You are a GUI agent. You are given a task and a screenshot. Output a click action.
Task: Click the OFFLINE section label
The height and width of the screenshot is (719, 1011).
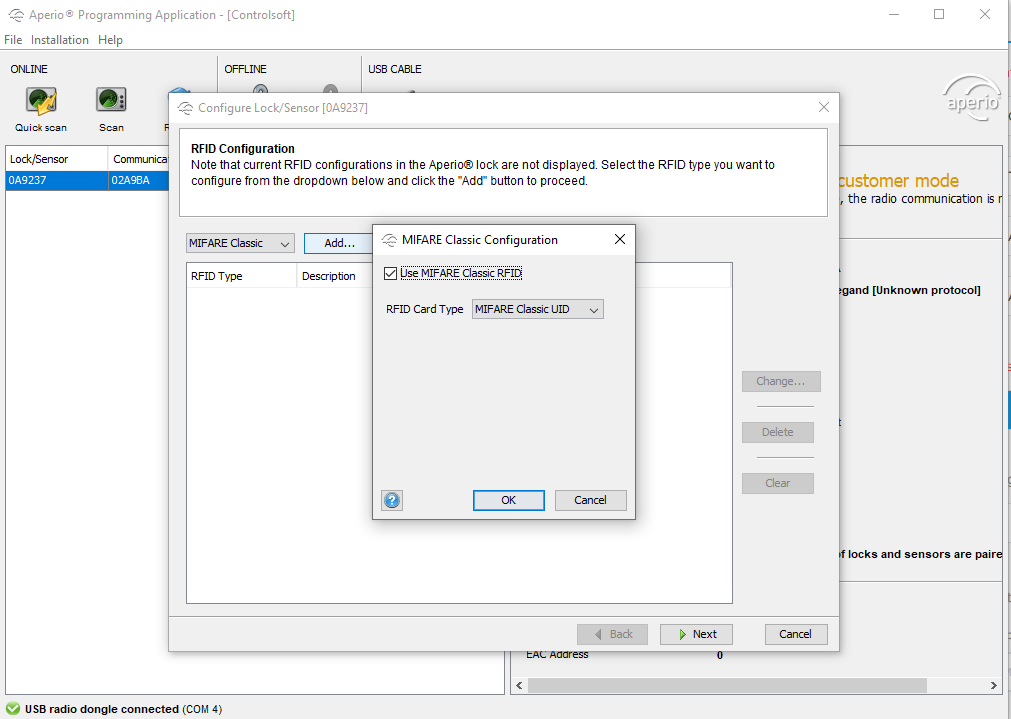tap(246, 69)
